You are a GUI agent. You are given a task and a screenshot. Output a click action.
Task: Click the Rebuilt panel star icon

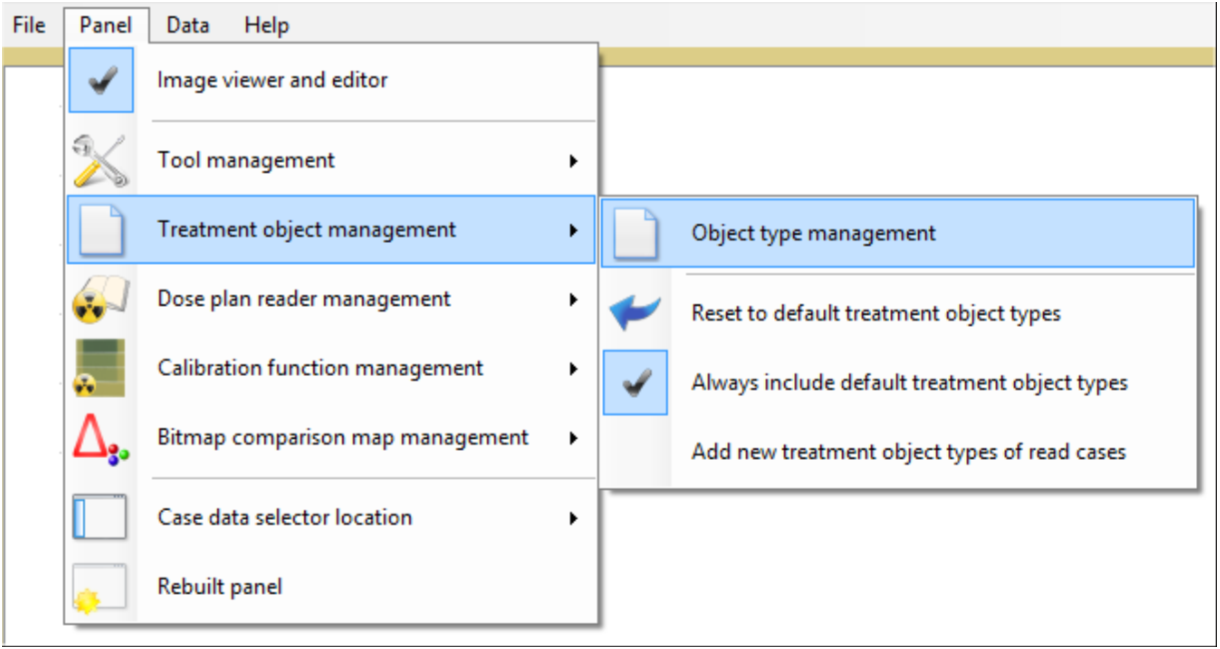pos(100,587)
